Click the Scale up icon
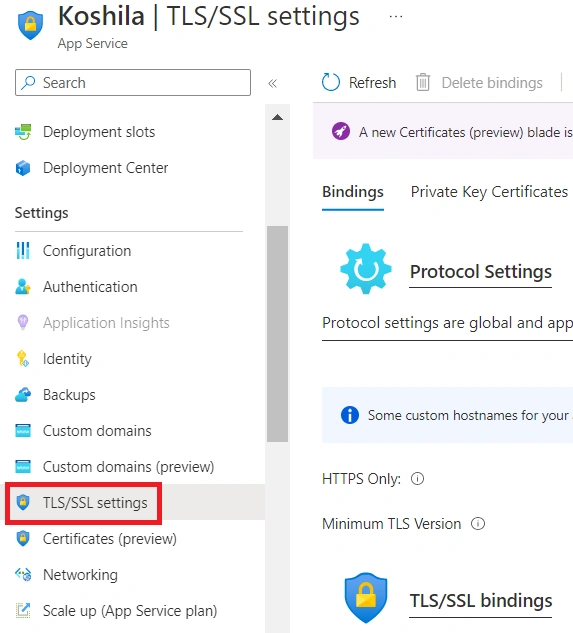This screenshot has width=573, height=633. [23, 610]
